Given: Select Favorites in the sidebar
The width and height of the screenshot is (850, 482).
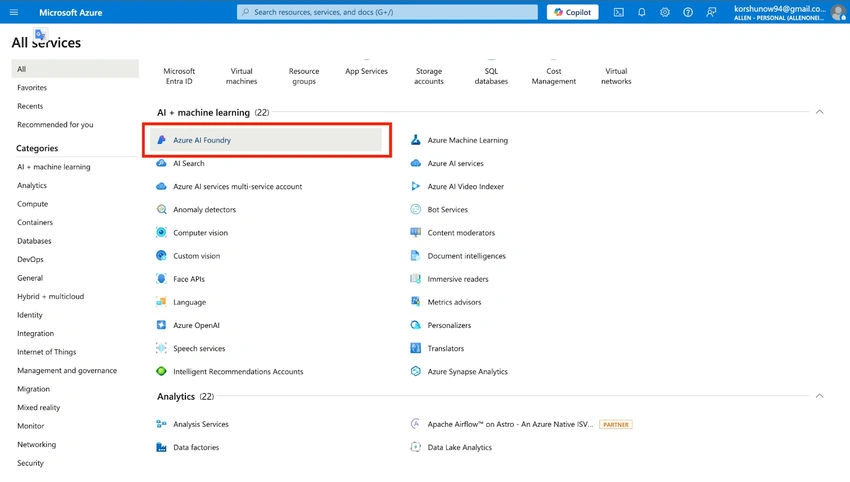Looking at the screenshot, I should 32,87.
